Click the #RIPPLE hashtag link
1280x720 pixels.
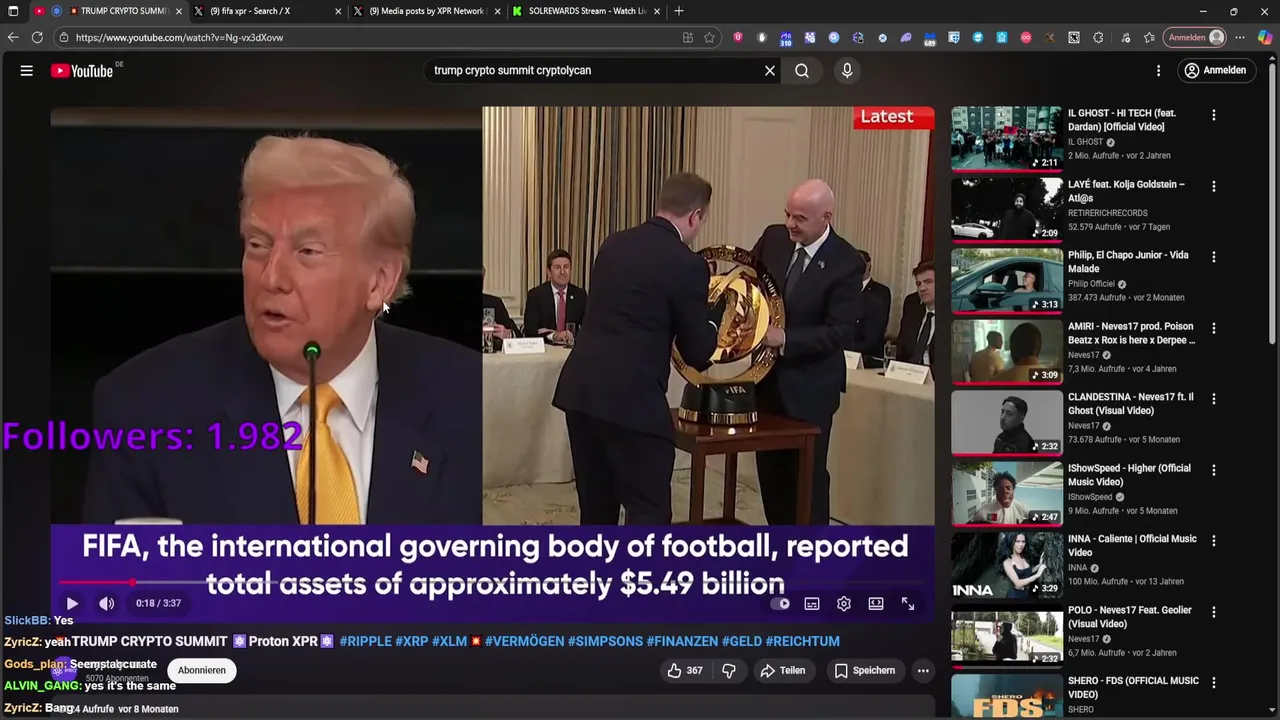pyautogui.click(x=365, y=641)
